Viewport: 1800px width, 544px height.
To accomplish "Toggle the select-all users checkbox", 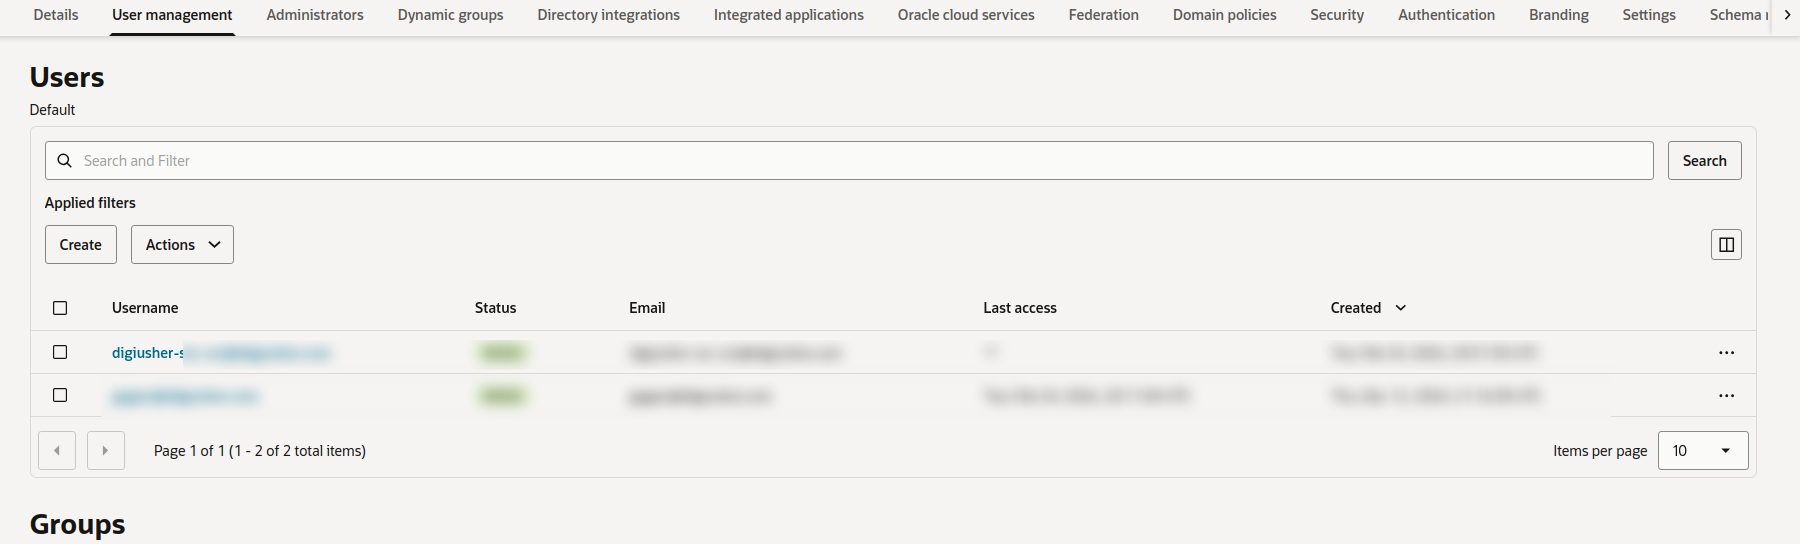I will pos(60,308).
